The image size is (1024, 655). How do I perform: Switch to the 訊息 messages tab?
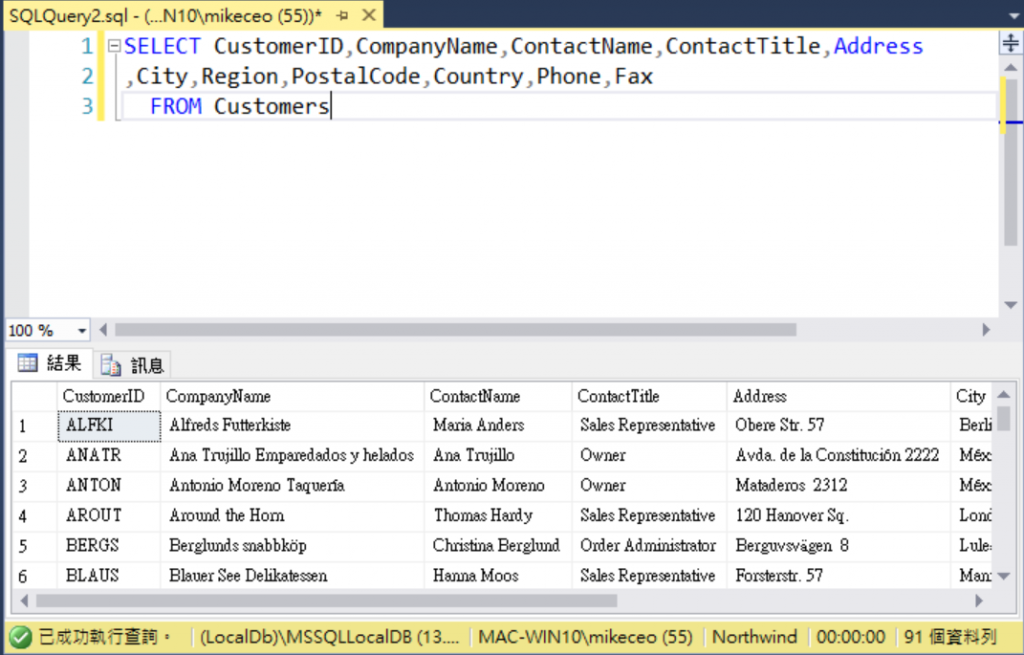coord(133,365)
